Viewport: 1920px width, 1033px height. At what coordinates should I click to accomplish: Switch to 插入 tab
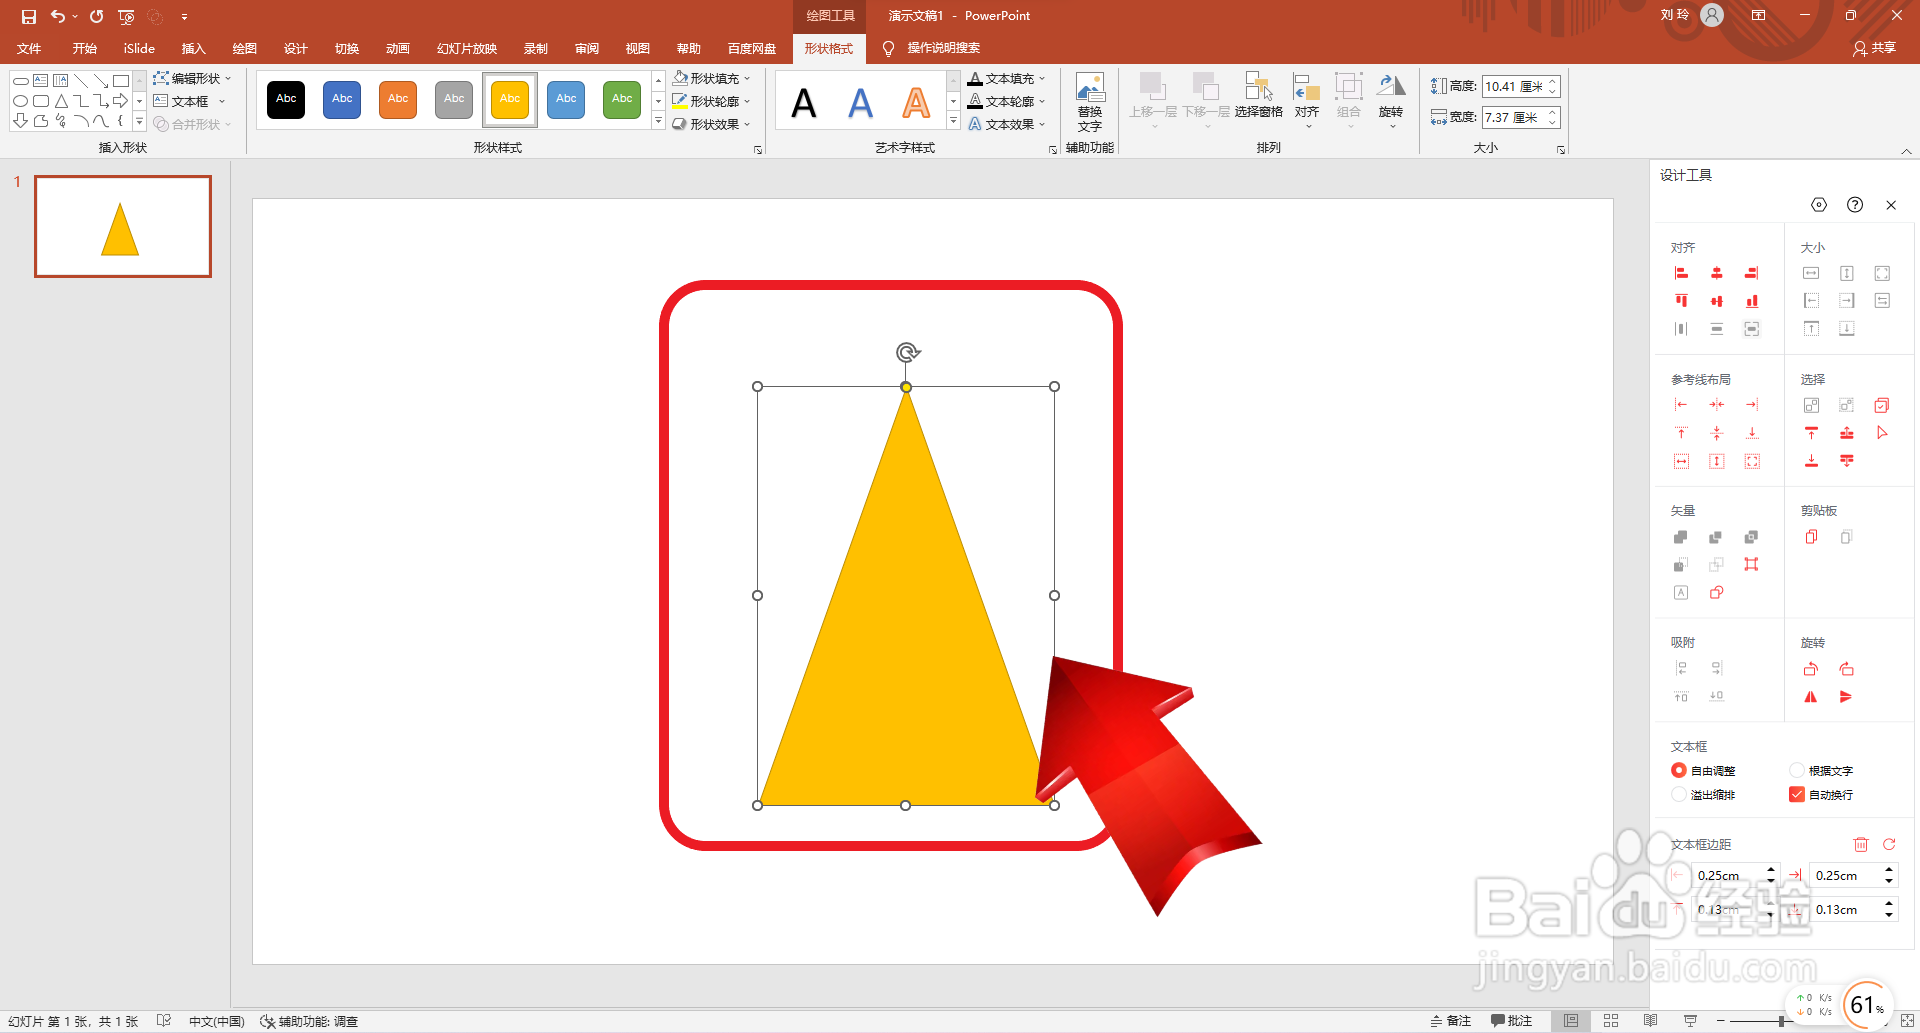(193, 48)
